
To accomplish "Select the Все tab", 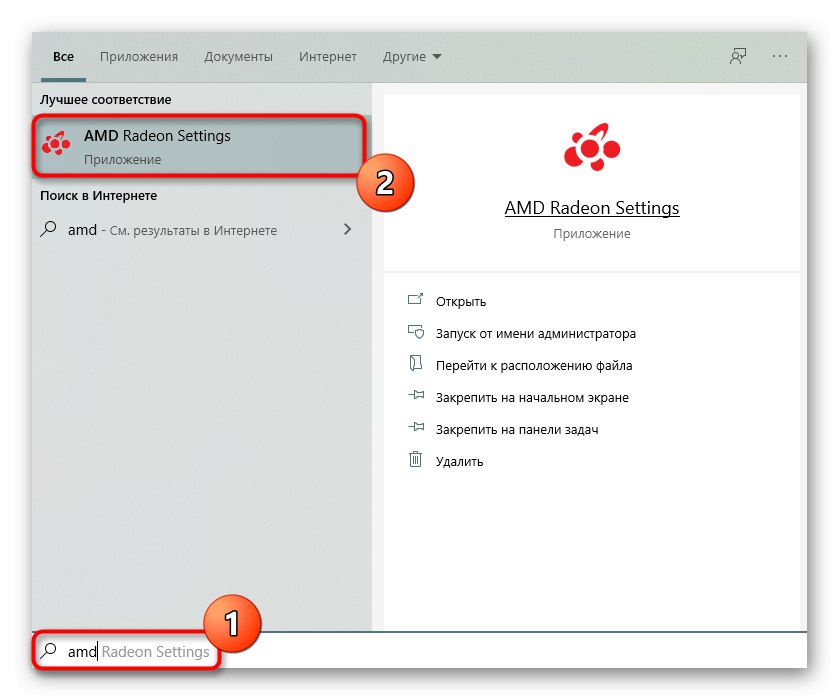I will point(63,57).
